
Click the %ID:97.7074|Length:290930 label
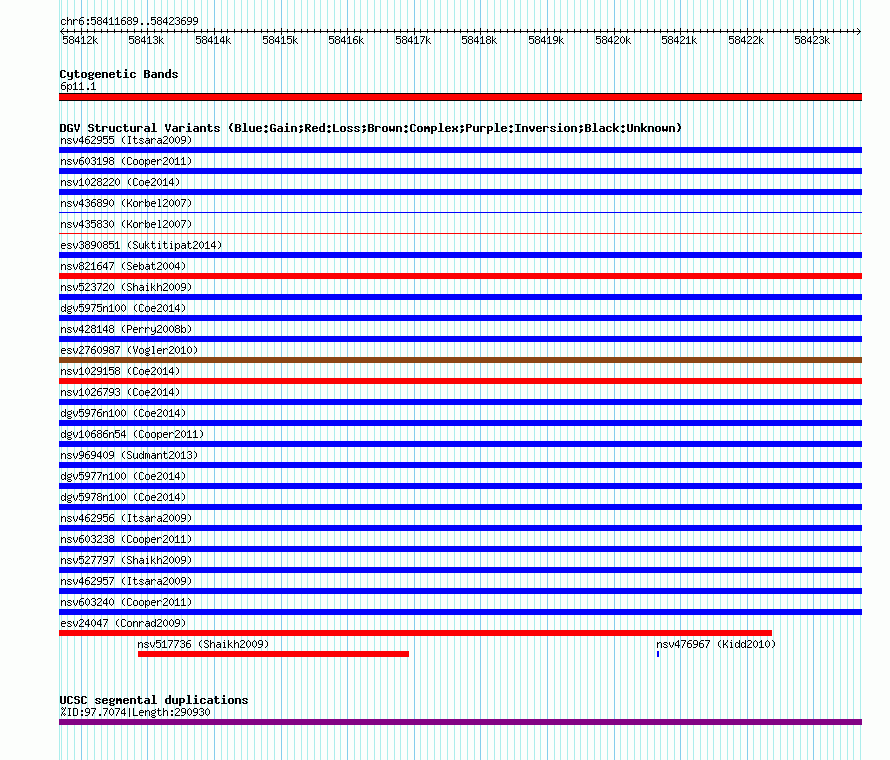pos(135,712)
